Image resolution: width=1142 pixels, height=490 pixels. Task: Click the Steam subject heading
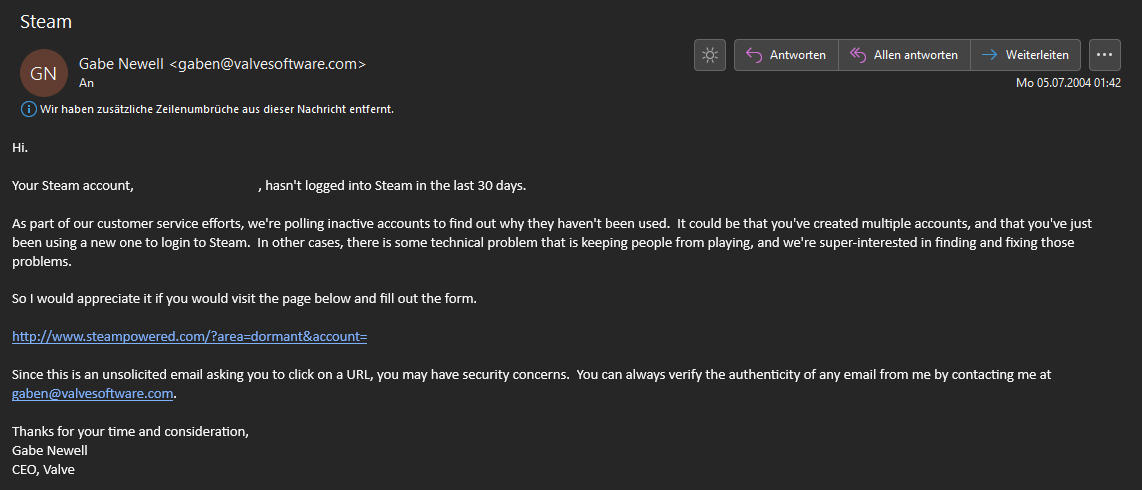tap(46, 21)
